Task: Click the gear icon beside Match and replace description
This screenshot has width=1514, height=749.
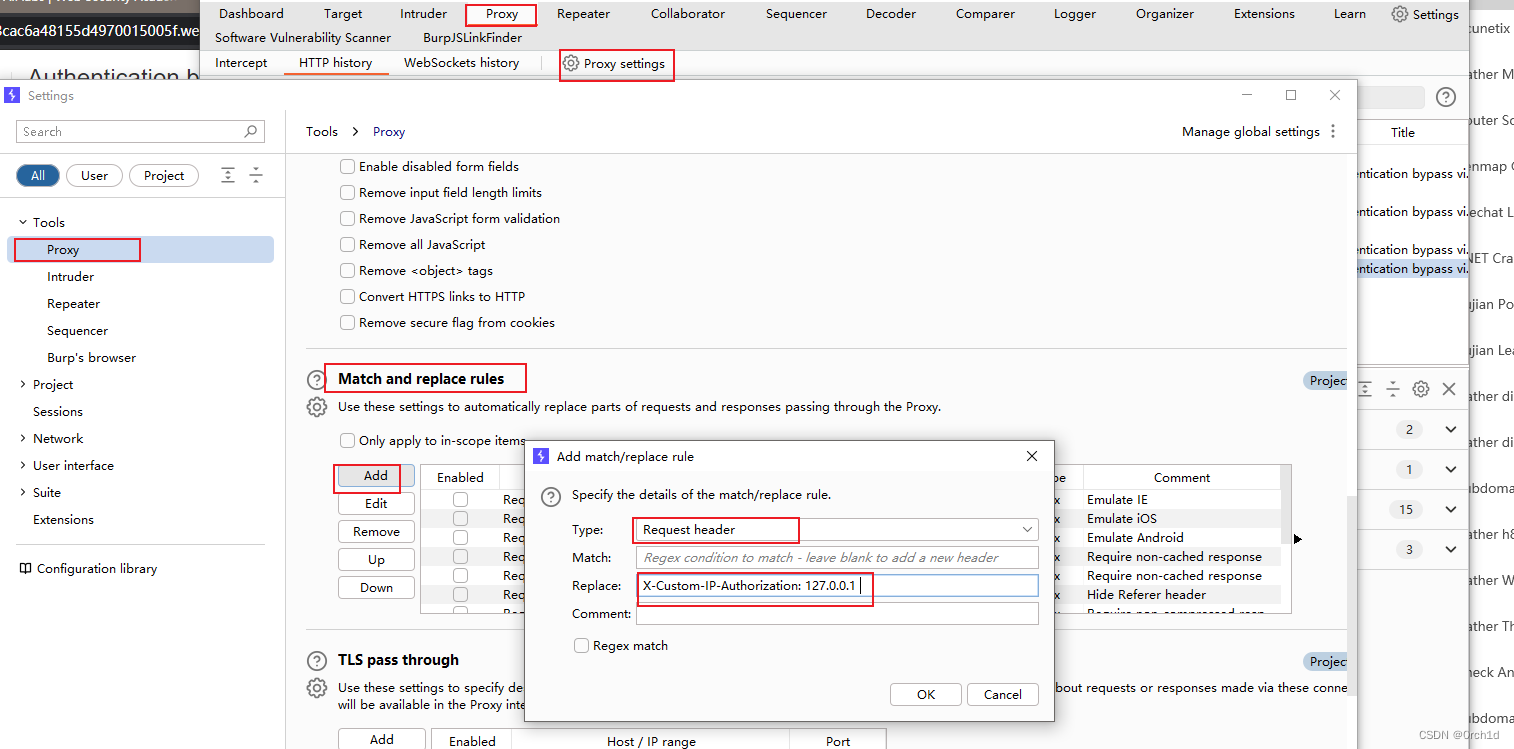Action: click(x=317, y=407)
